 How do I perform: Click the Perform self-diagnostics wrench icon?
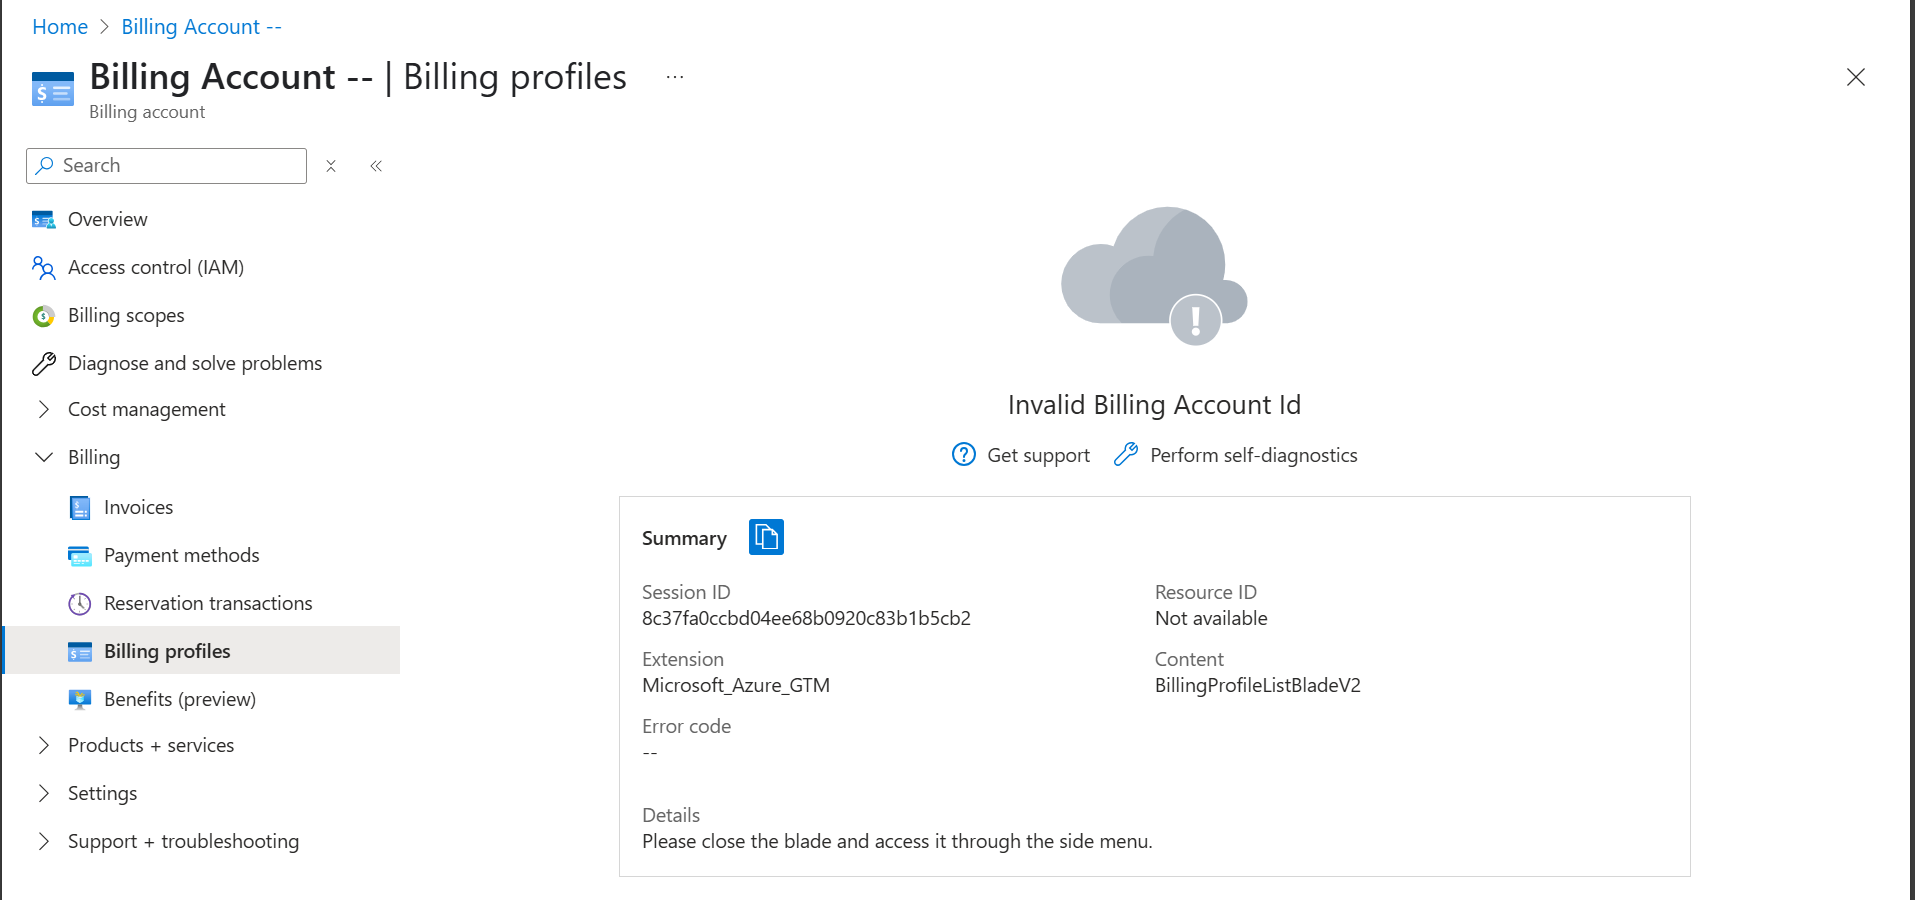tap(1126, 455)
